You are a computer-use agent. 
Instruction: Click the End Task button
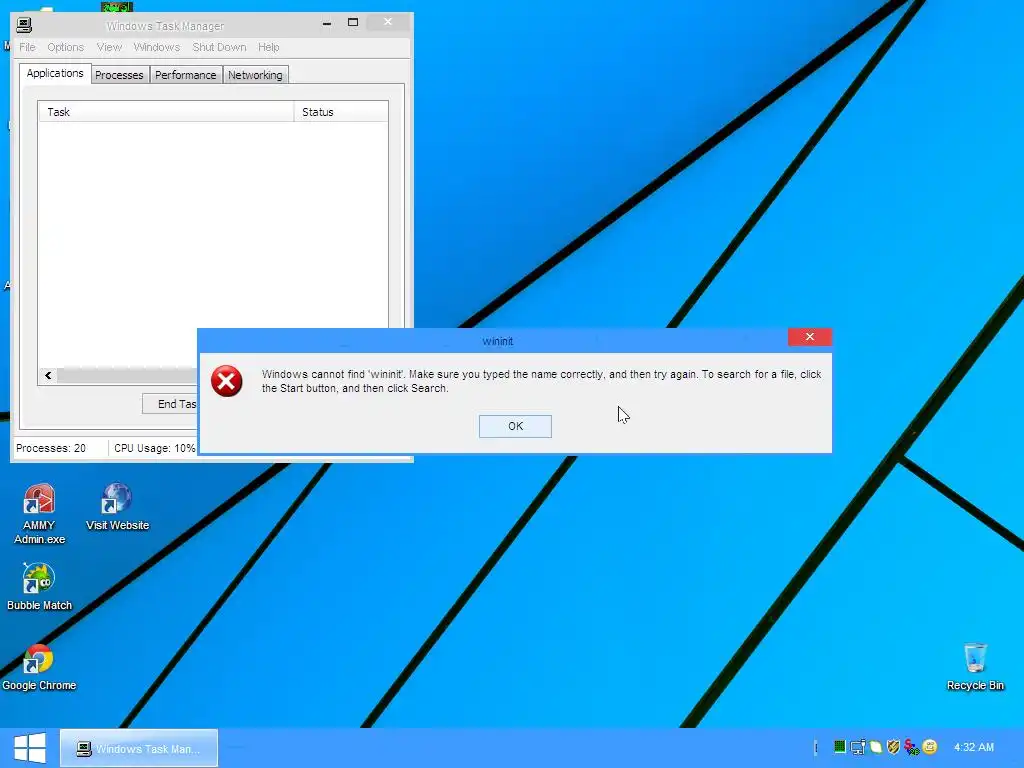pos(170,404)
